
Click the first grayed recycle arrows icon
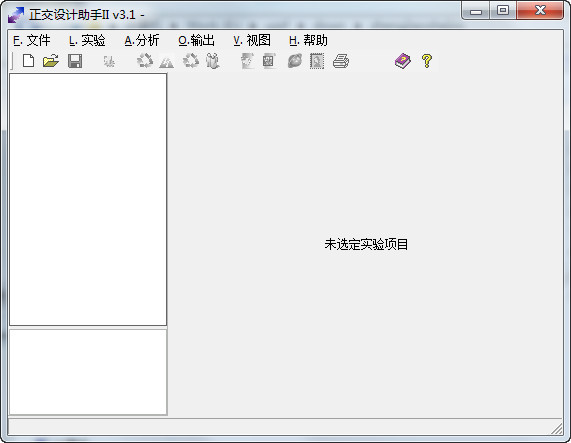pos(145,61)
